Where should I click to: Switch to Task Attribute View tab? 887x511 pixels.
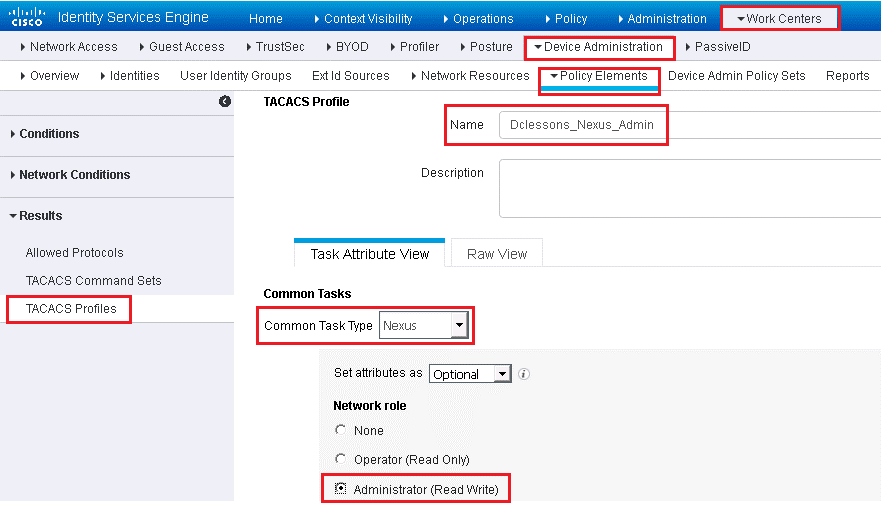point(369,254)
